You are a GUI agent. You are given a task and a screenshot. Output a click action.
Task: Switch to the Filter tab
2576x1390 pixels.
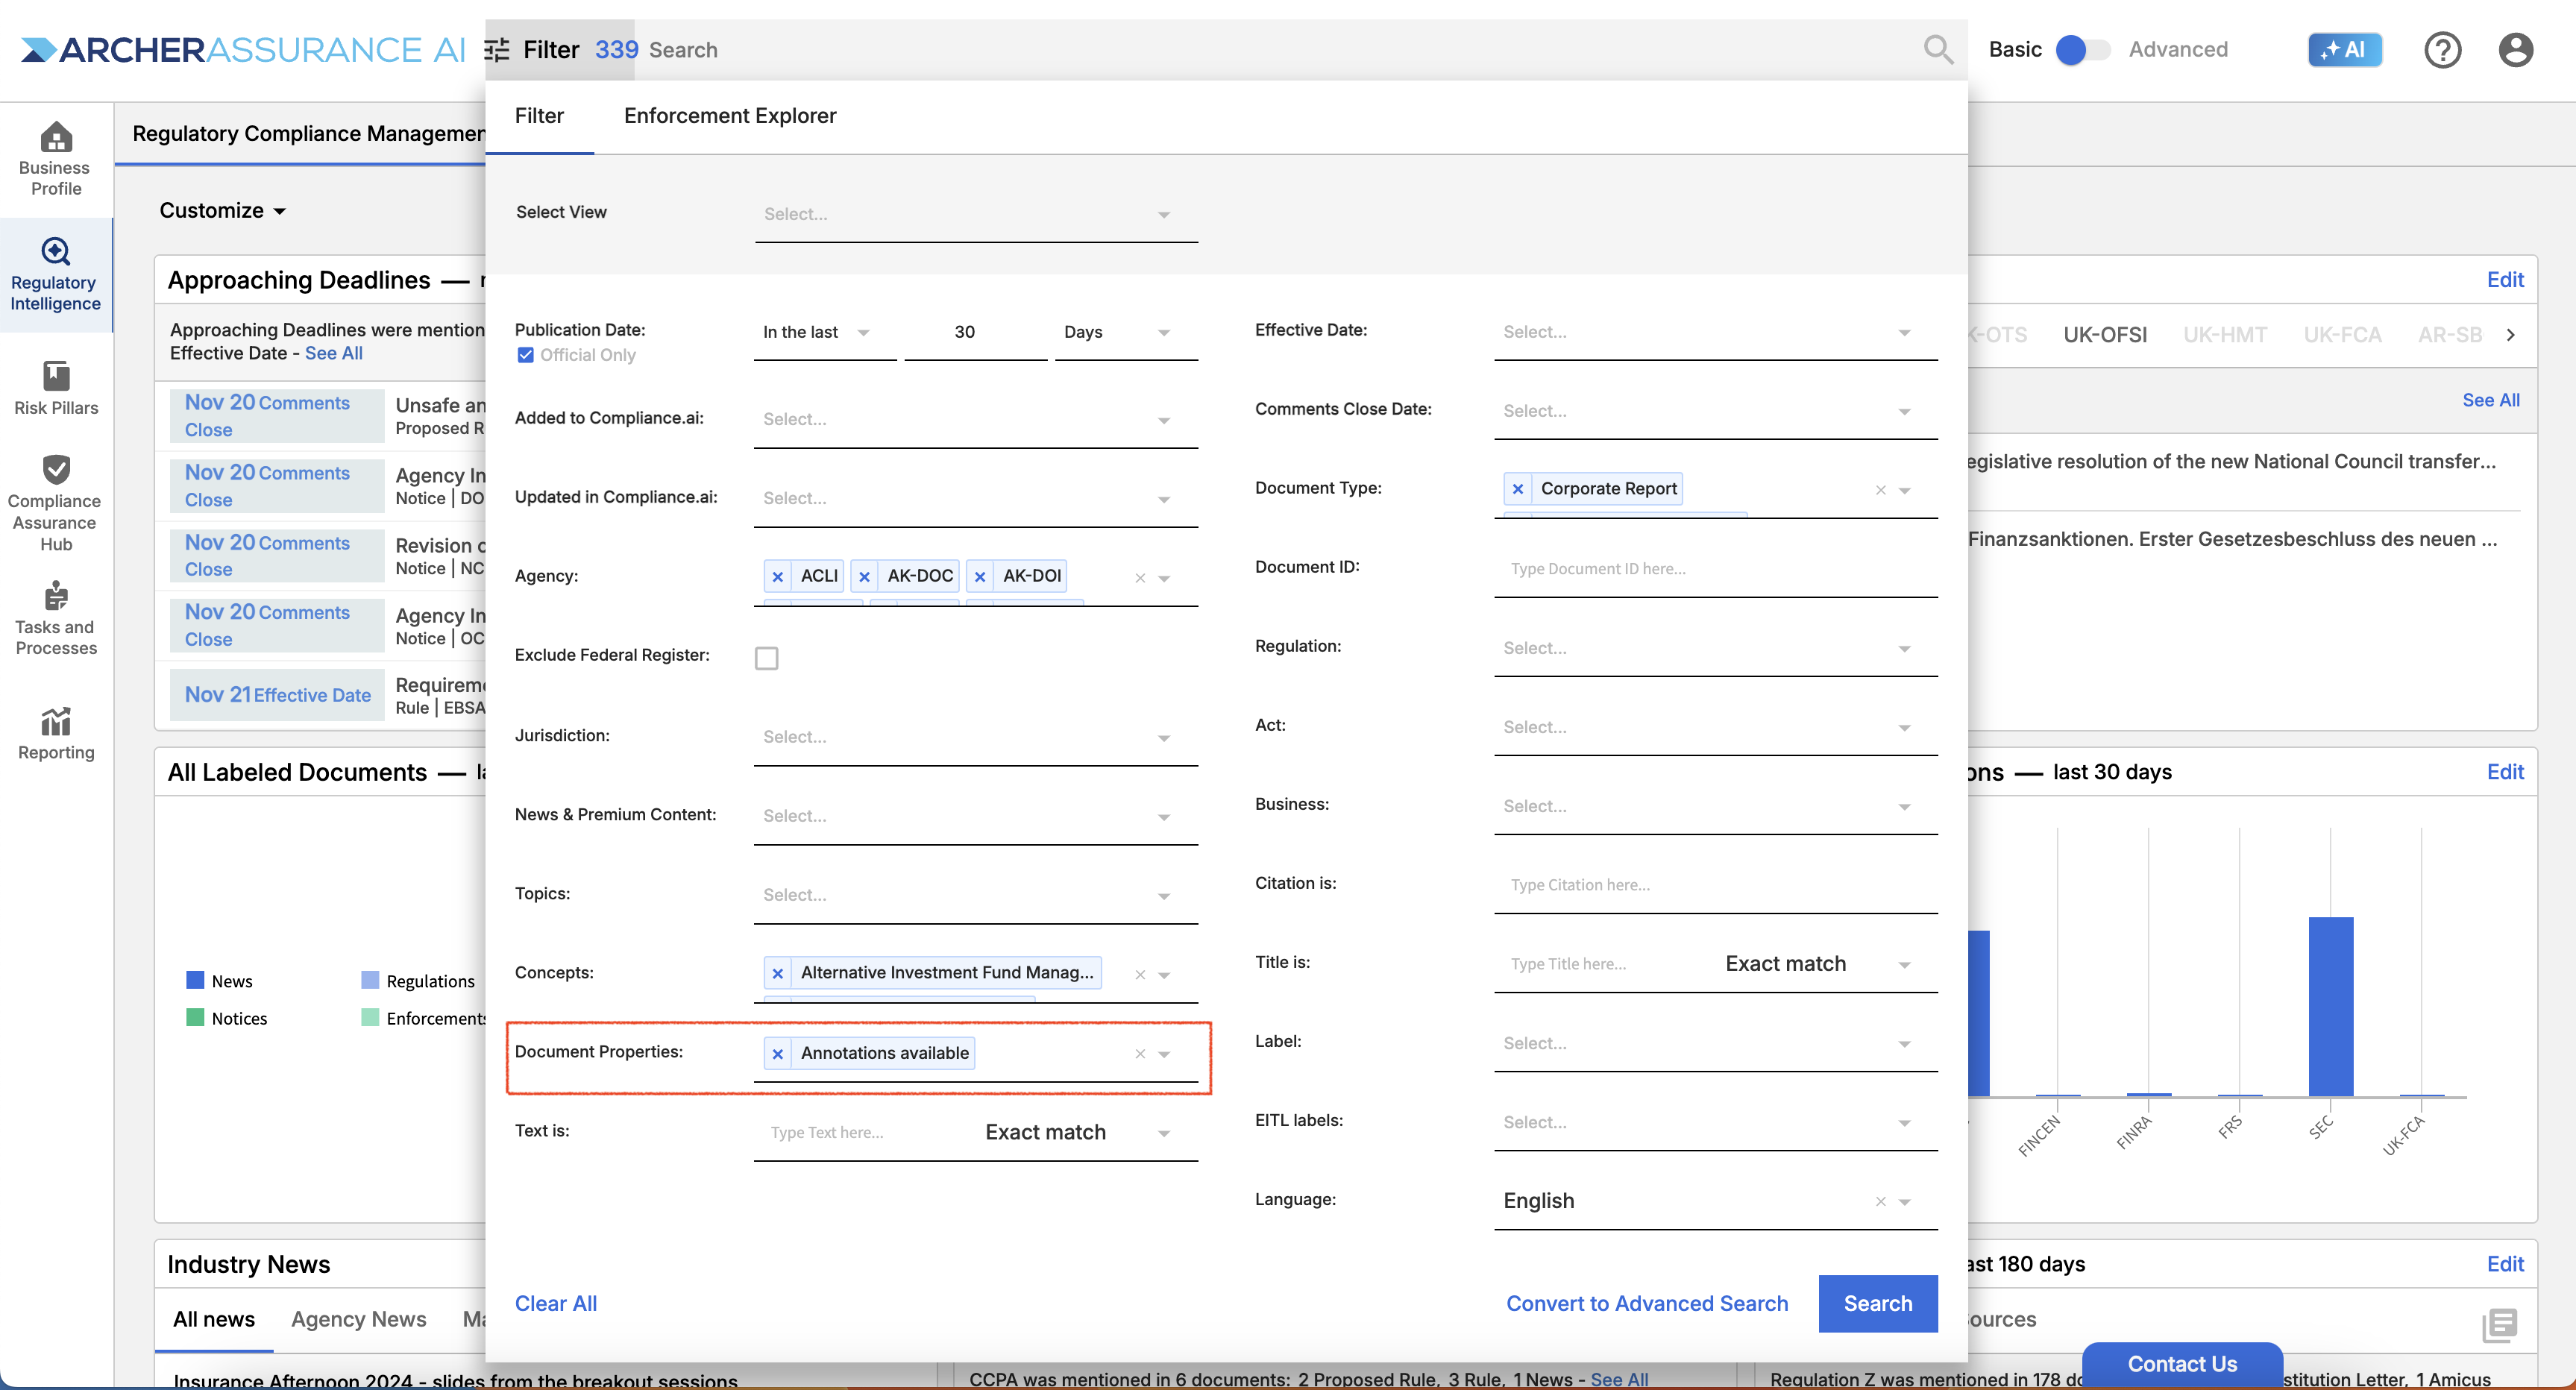pos(539,116)
